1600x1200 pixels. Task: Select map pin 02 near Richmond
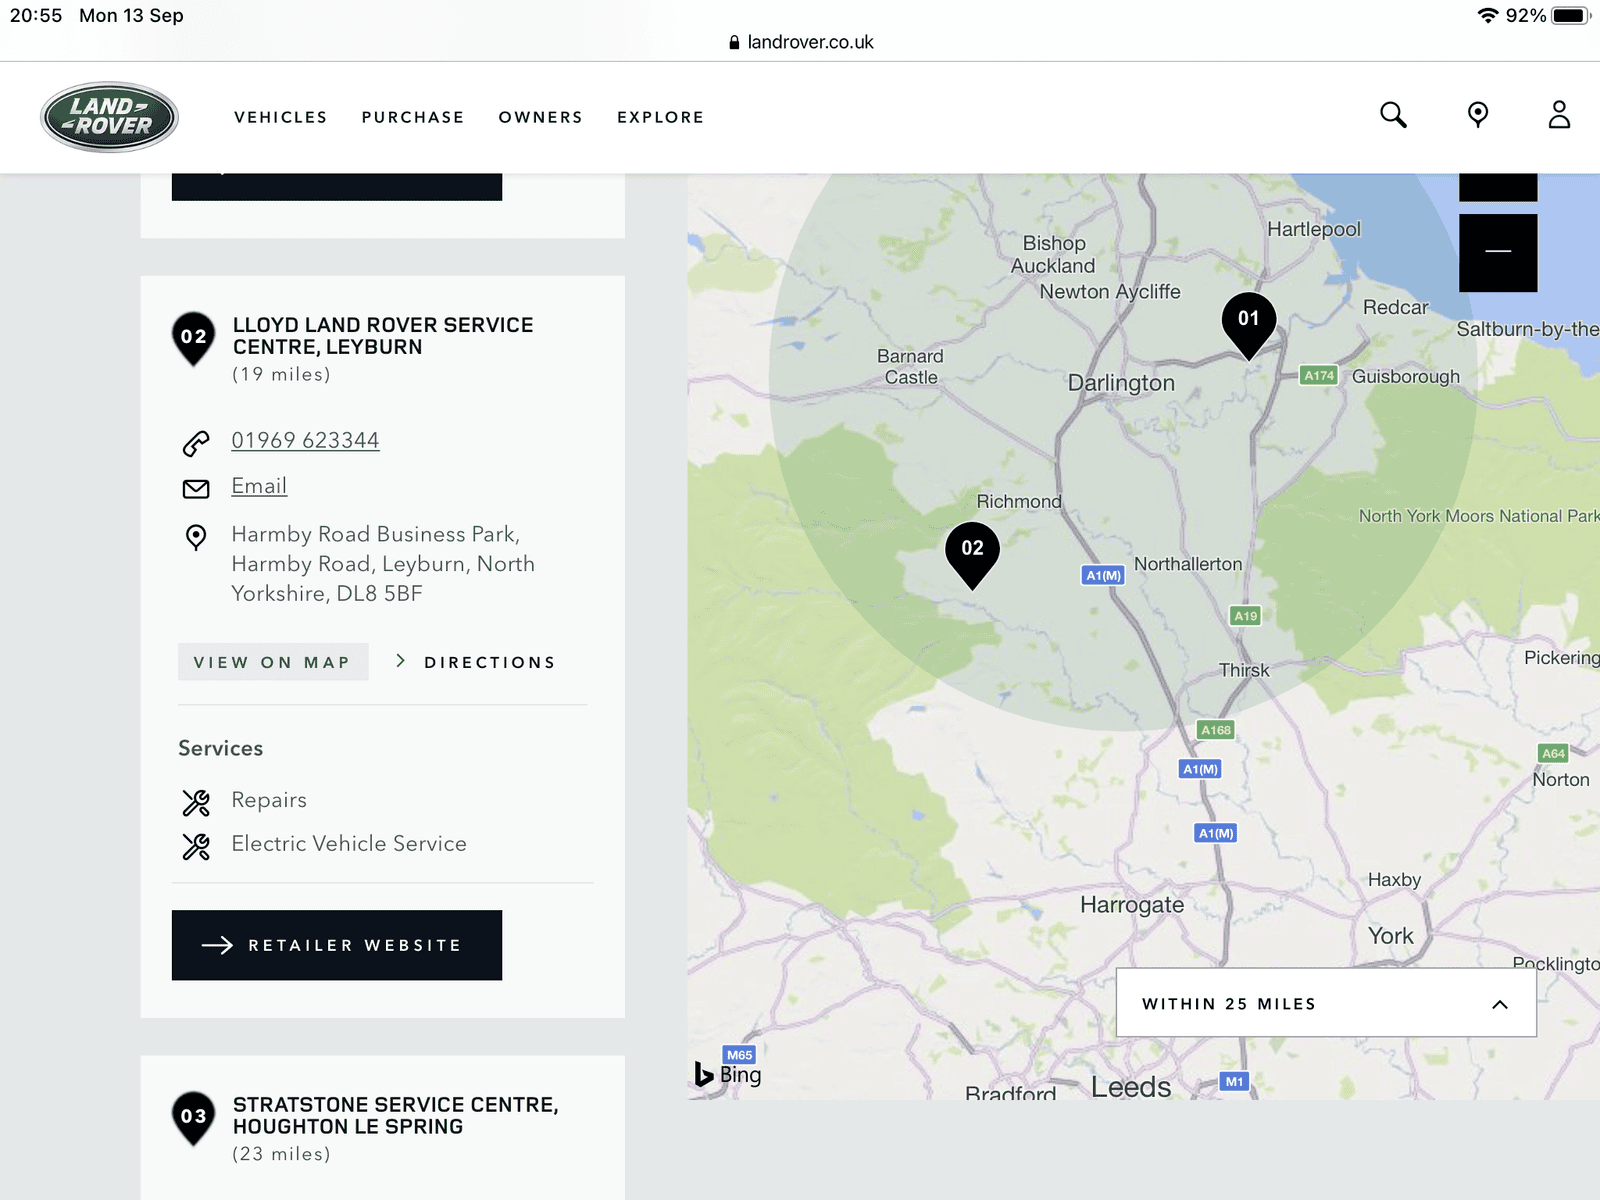972,555
